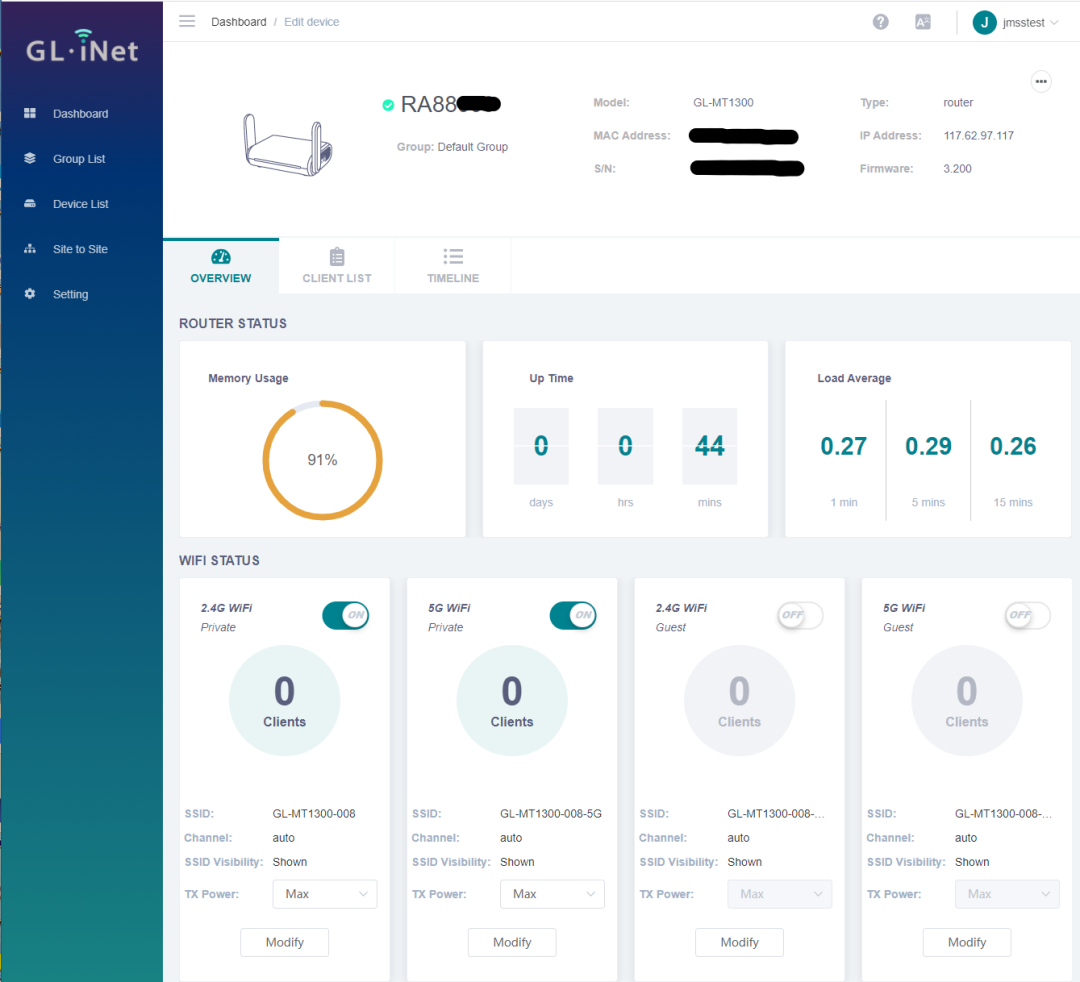Click the Device List router icon
The height and width of the screenshot is (982, 1080).
pos(30,204)
